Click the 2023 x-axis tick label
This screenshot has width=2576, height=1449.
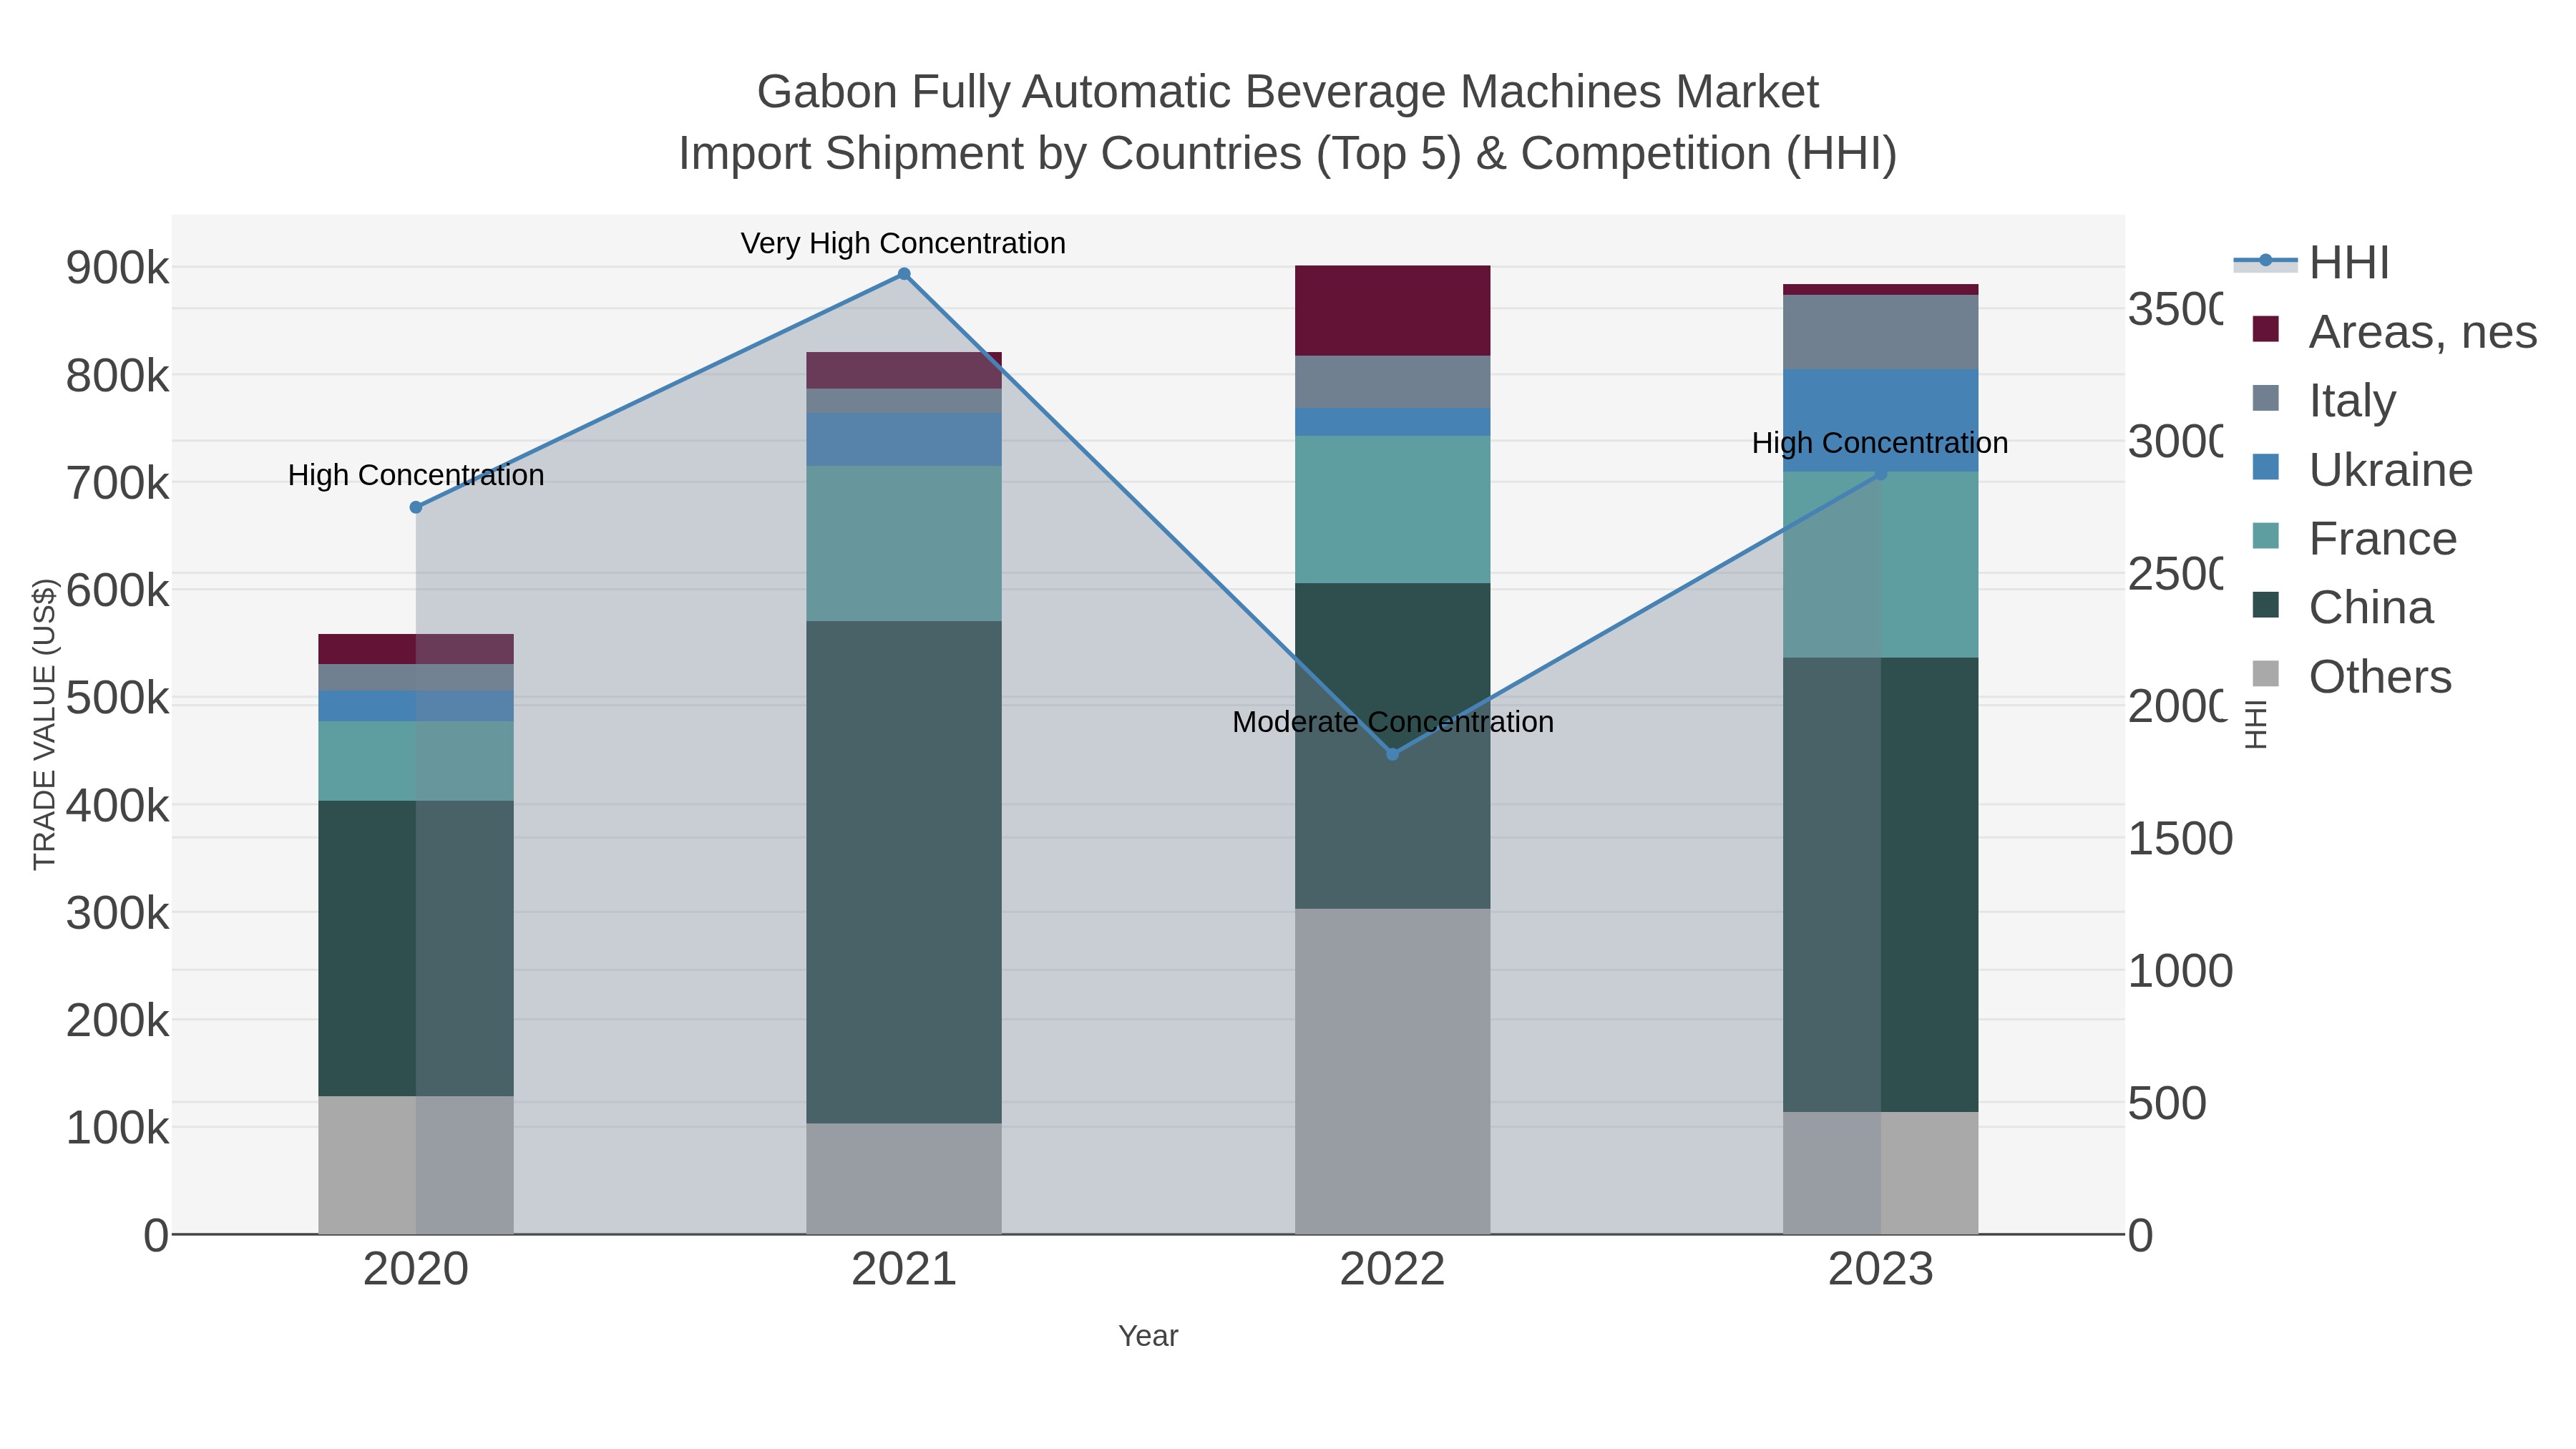(x=1881, y=1270)
